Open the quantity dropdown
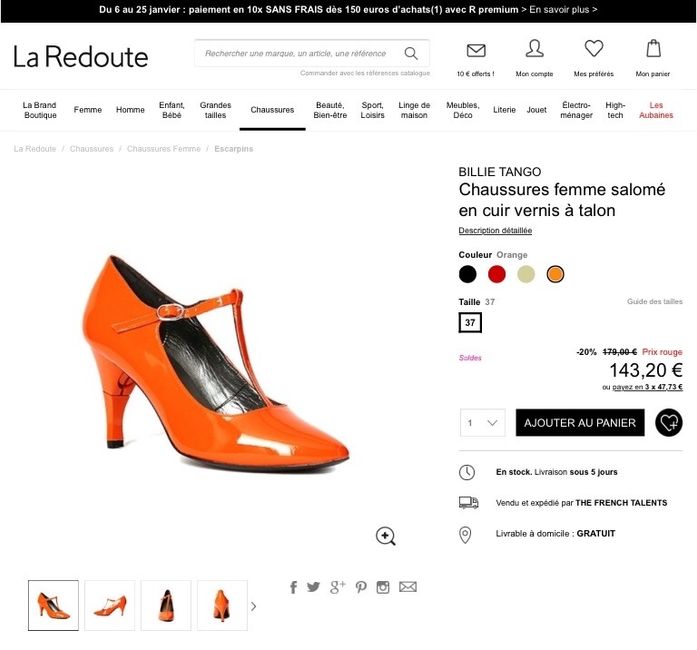 [x=482, y=423]
